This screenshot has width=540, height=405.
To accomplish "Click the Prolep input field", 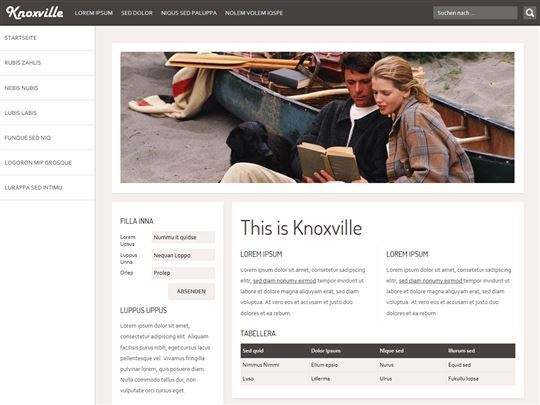I will [x=183, y=273].
